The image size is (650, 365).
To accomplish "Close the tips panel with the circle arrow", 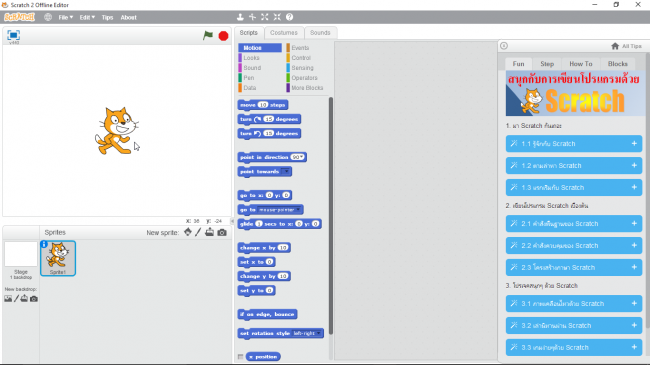I will click(x=504, y=46).
